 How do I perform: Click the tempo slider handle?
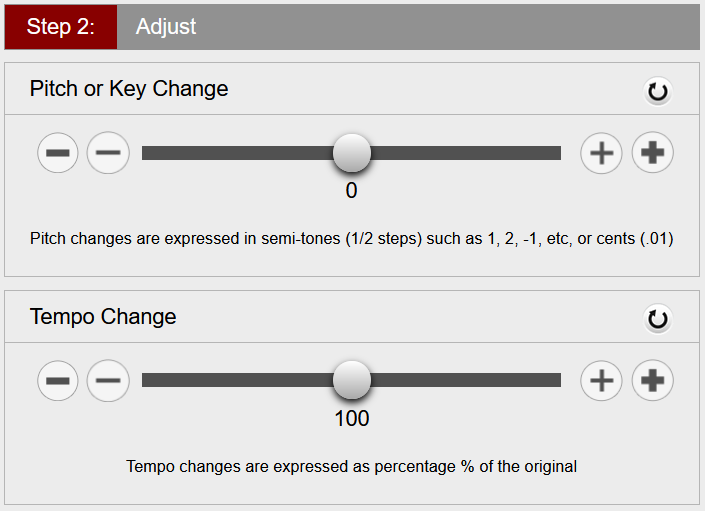pos(352,380)
